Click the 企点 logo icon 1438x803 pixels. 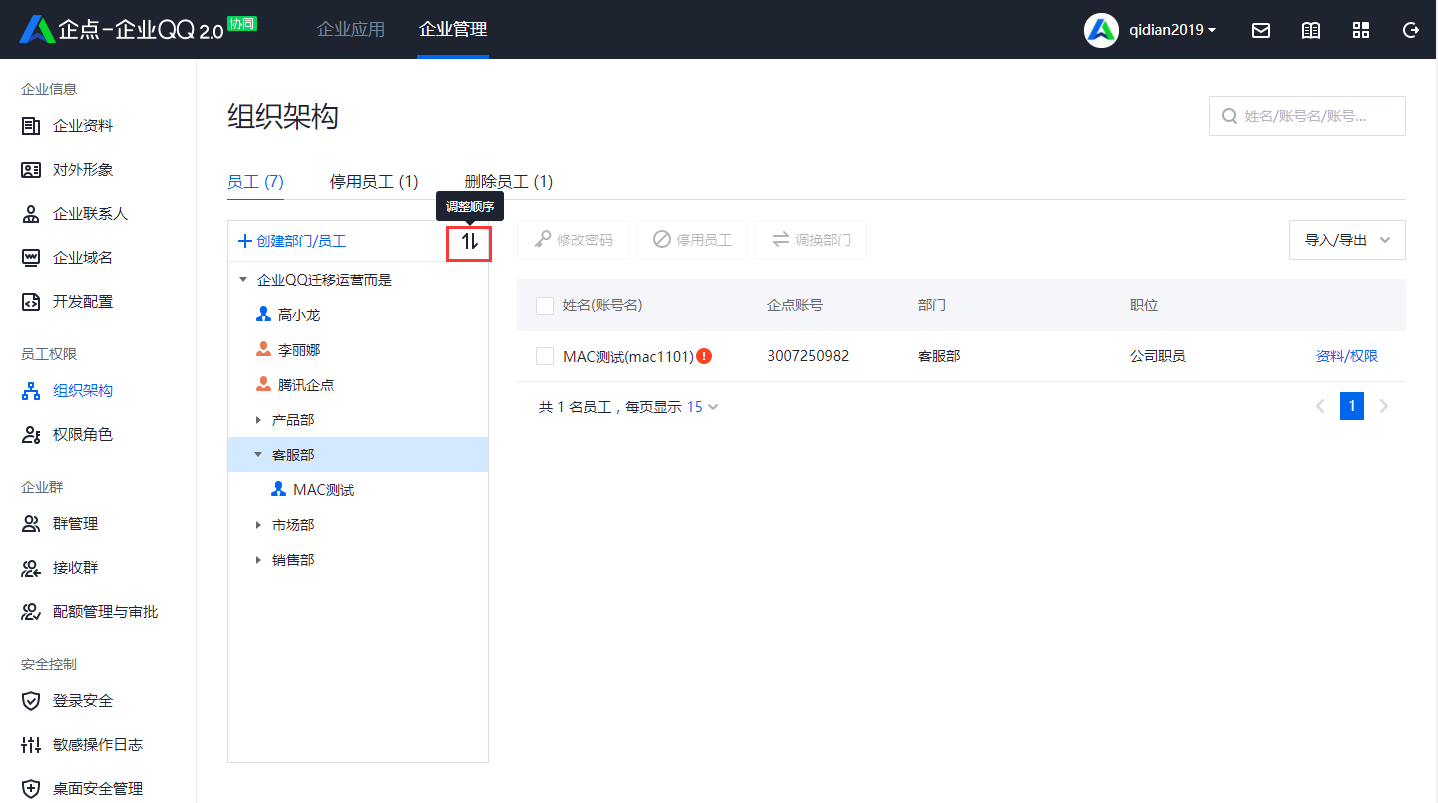click(x=37, y=30)
